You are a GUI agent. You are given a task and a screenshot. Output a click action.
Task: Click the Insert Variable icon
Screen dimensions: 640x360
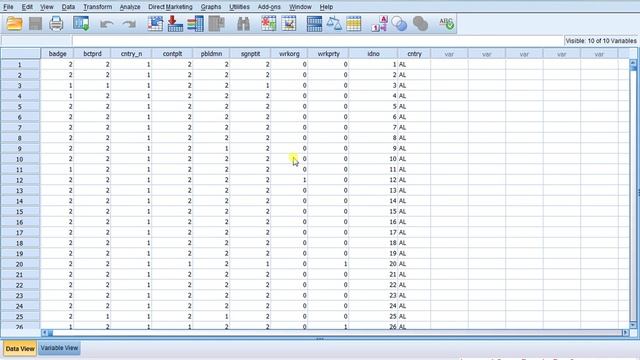[289, 24]
